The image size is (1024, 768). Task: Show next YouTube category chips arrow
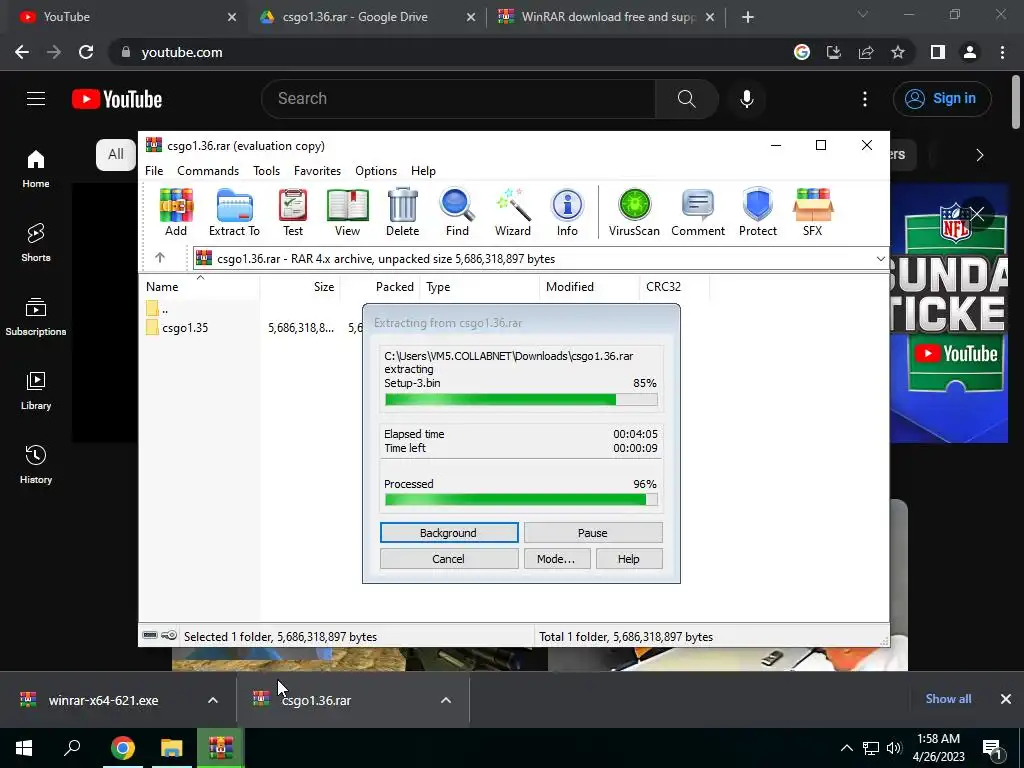(x=980, y=155)
